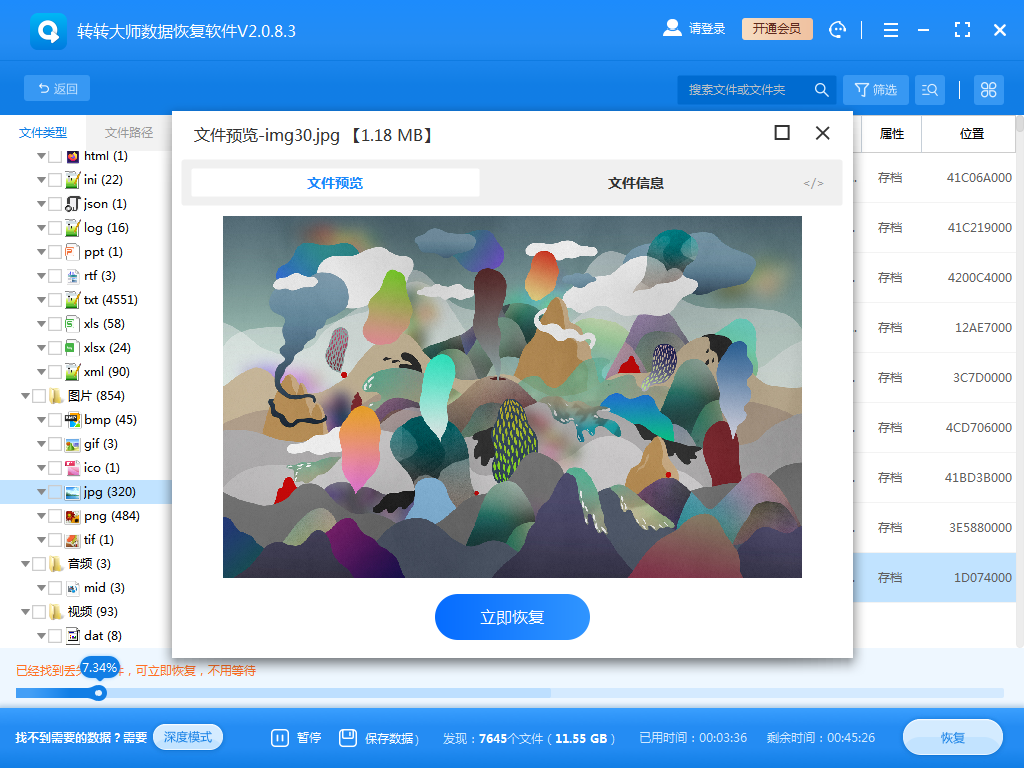Image resolution: width=1024 pixels, height=768 pixels.
Task: Select the 筛选 filter icon
Action: [875, 89]
